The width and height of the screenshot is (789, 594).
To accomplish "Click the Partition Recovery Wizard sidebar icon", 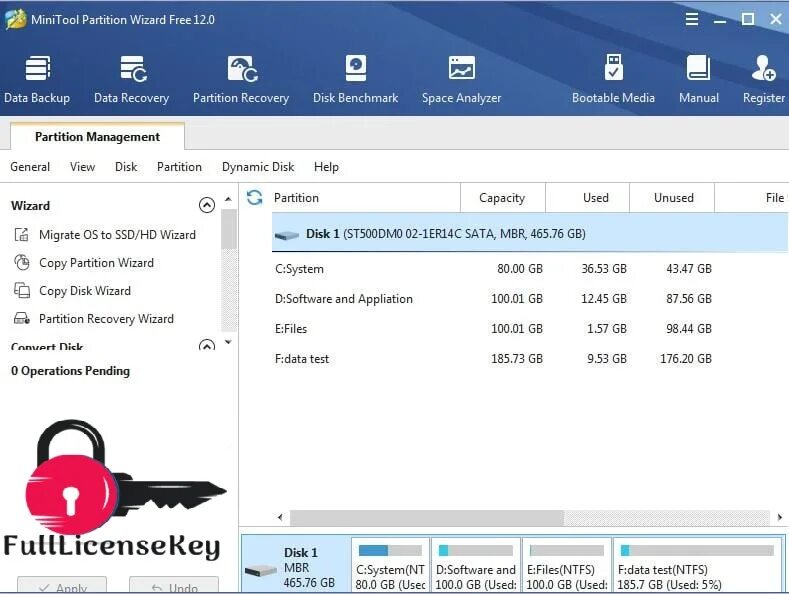I will [x=22, y=319].
